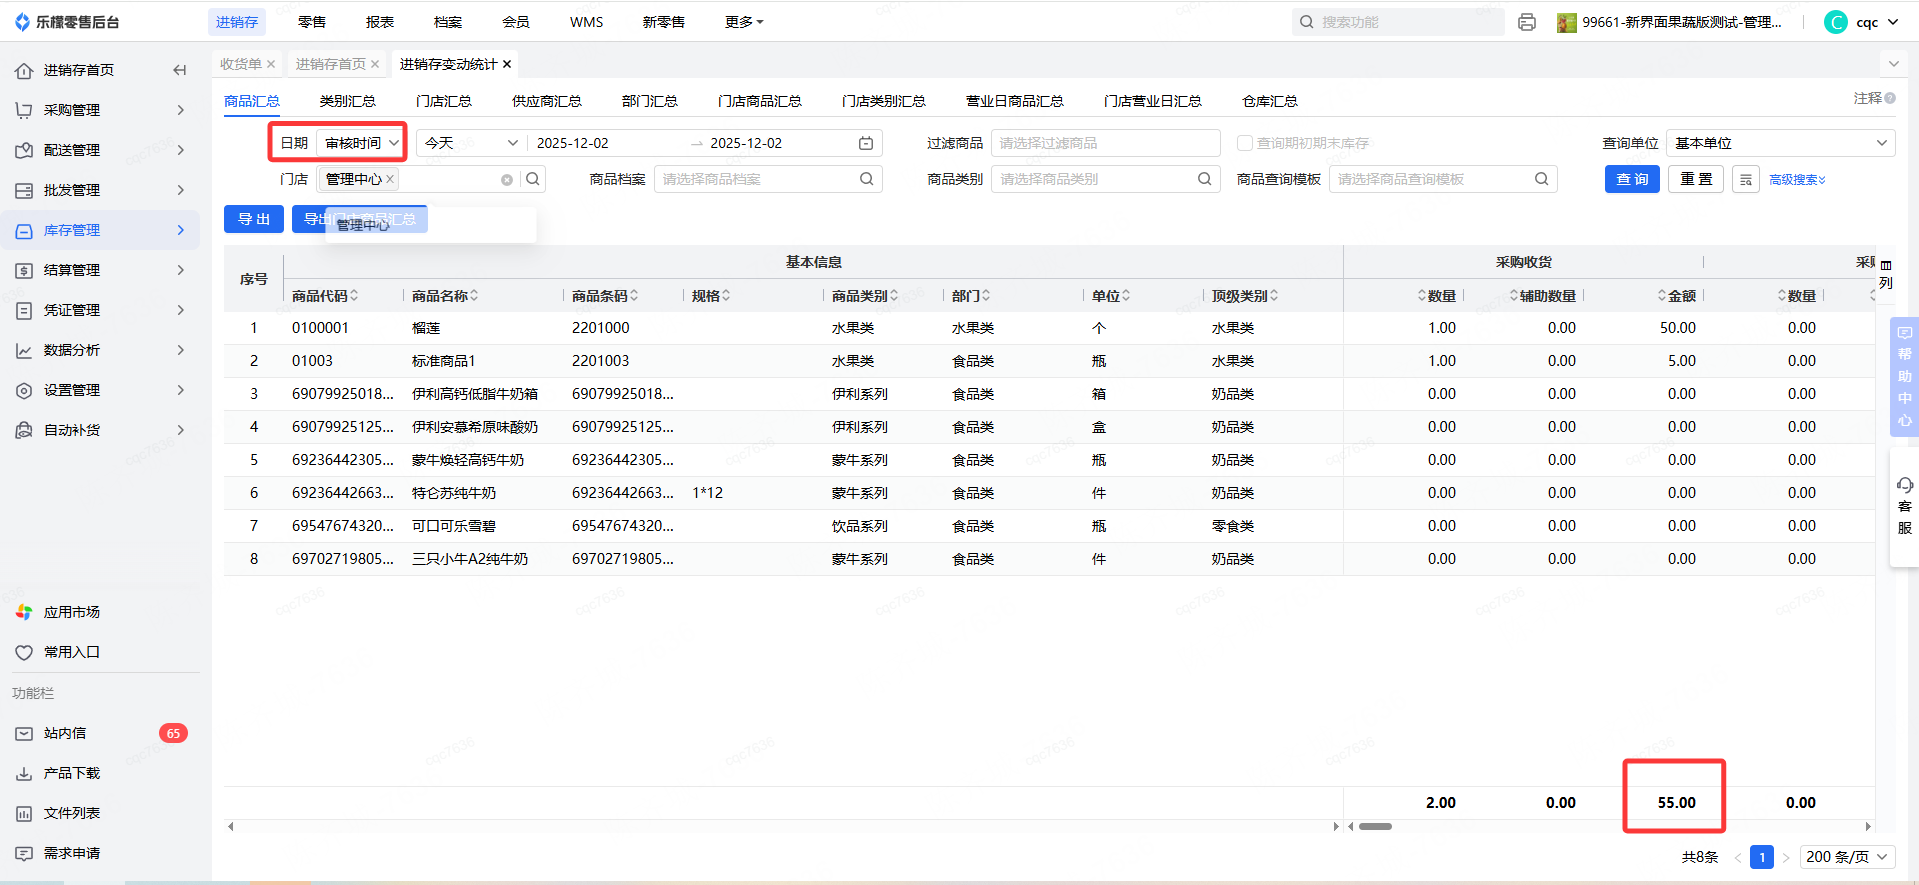Screen dimensions: 1919x885
Task: Open the 200 条/页 page size dropdown
Action: tap(1846, 857)
